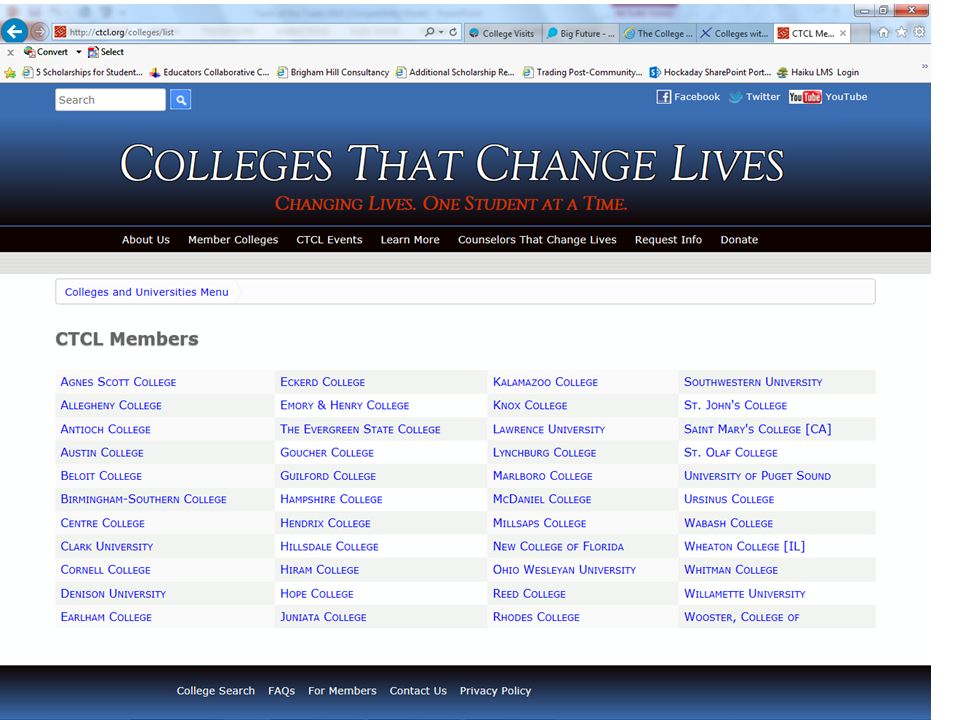960x720 pixels.
Task: Open the Juniata College link
Action: 323,617
